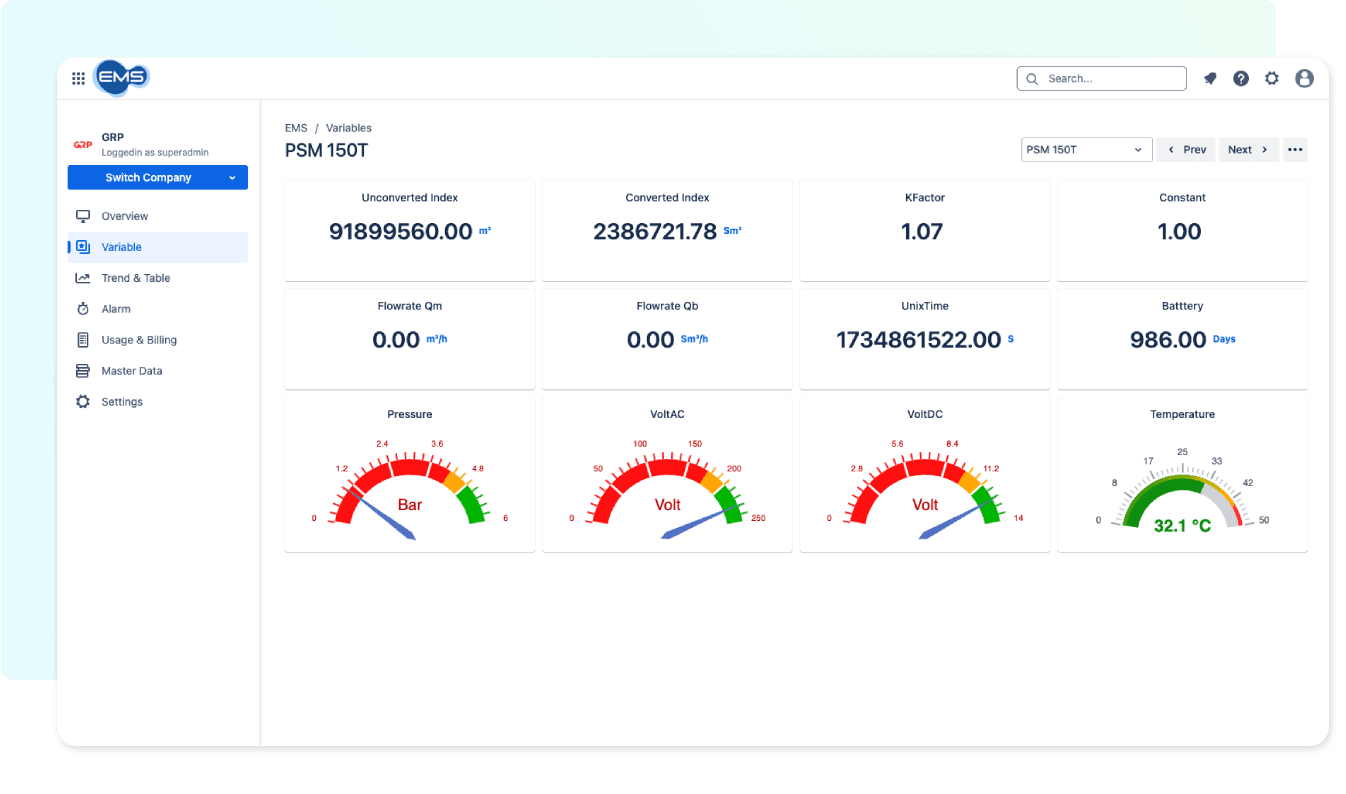The width and height of the screenshot is (1346, 794).
Task: Click the search magnifier icon
Action: (1033, 79)
